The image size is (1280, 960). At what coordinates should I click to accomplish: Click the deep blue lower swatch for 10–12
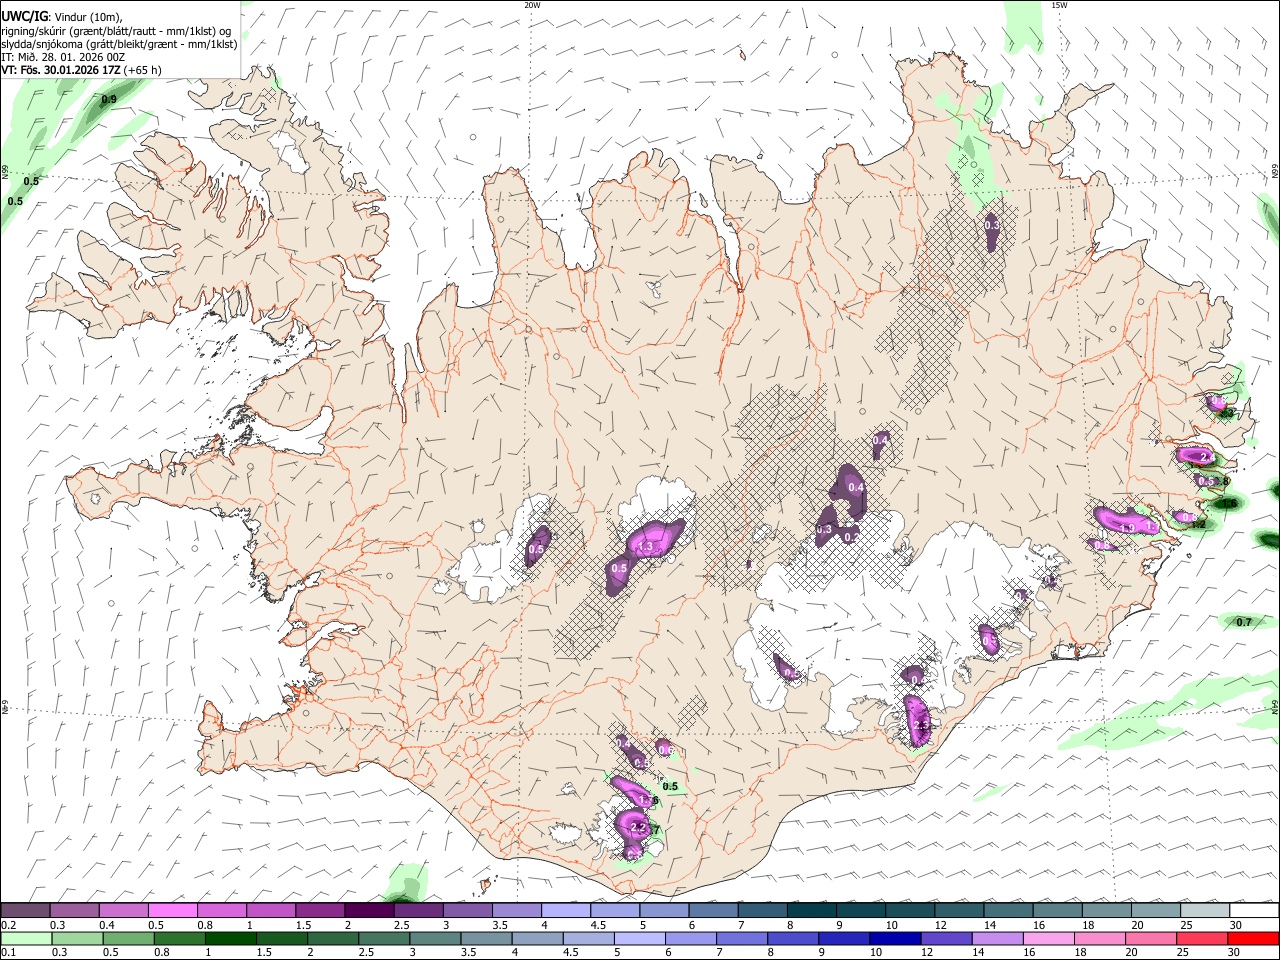(894, 938)
